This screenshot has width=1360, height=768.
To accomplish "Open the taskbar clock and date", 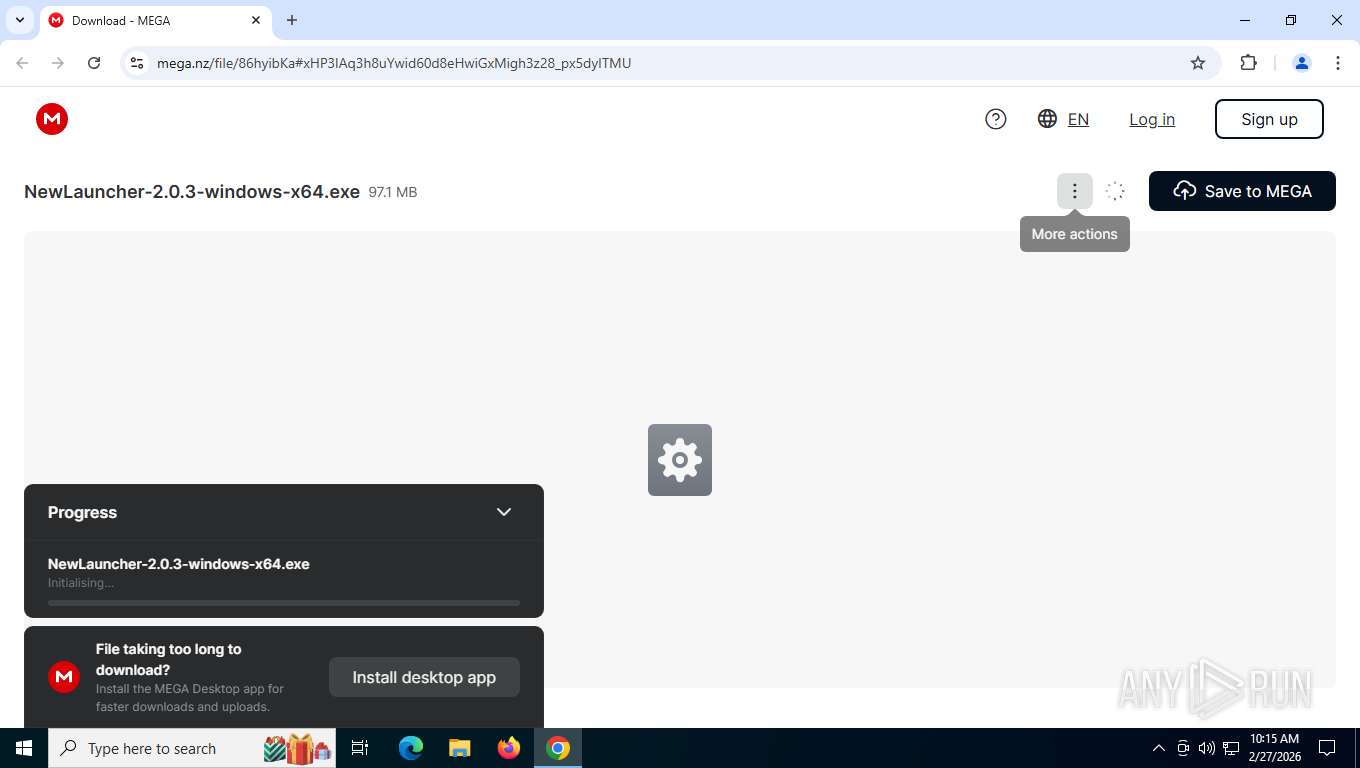I will click(1274, 748).
